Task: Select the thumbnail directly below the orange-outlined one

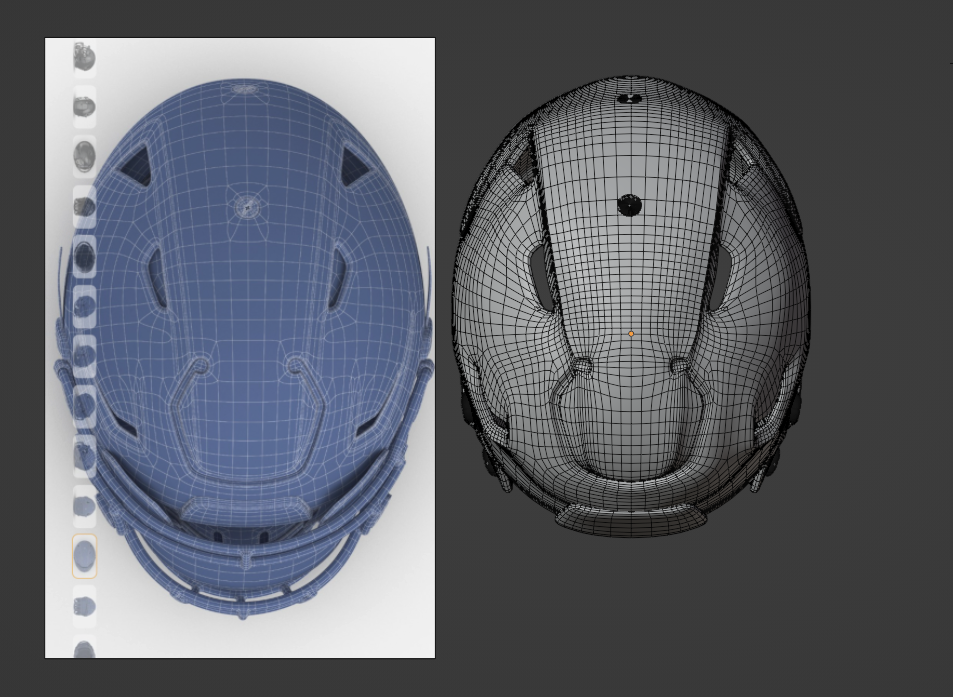Action: (84, 606)
